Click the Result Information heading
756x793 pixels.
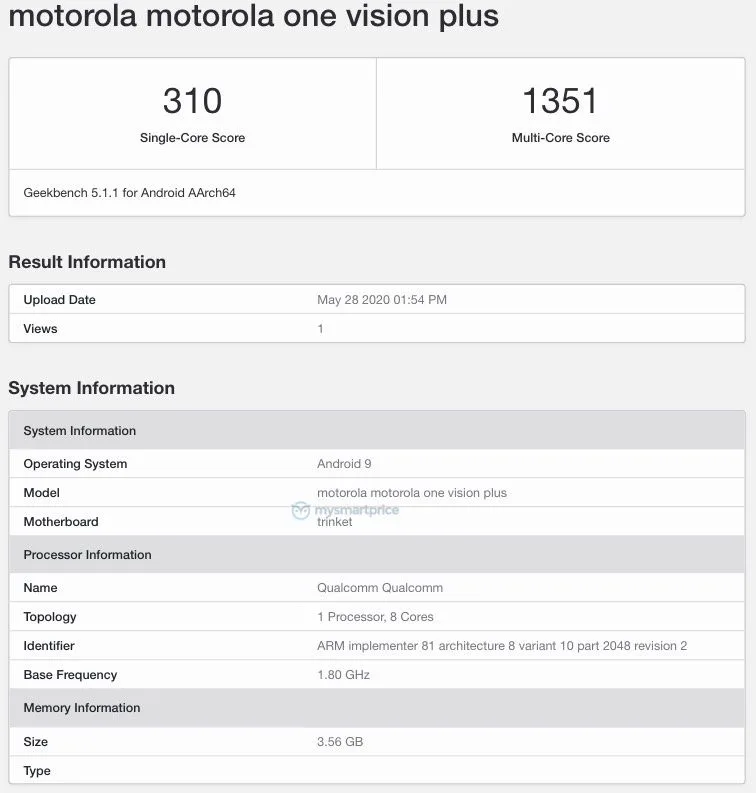point(87,262)
